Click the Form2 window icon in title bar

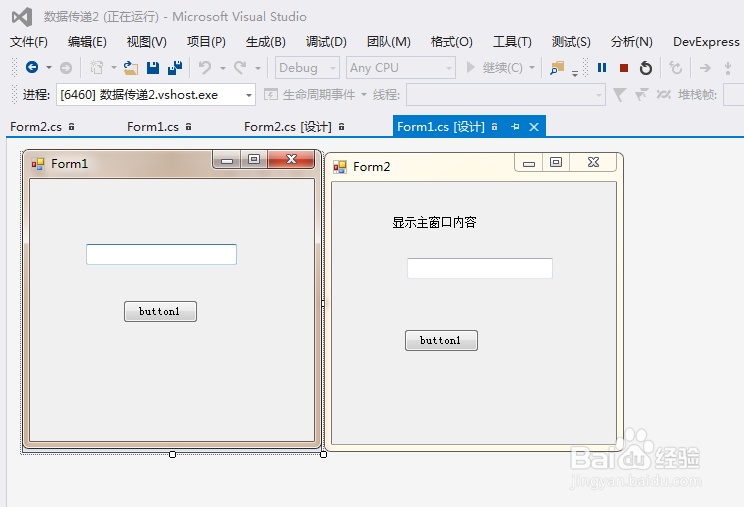pyautogui.click(x=340, y=167)
